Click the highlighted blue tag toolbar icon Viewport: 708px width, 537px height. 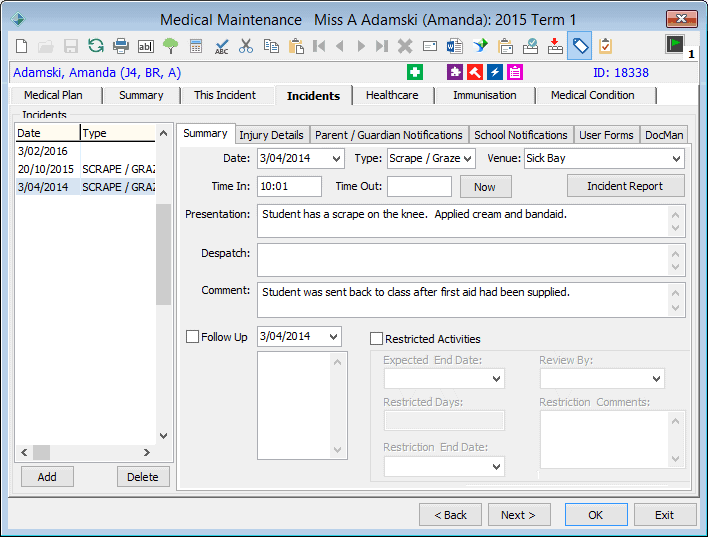580,46
